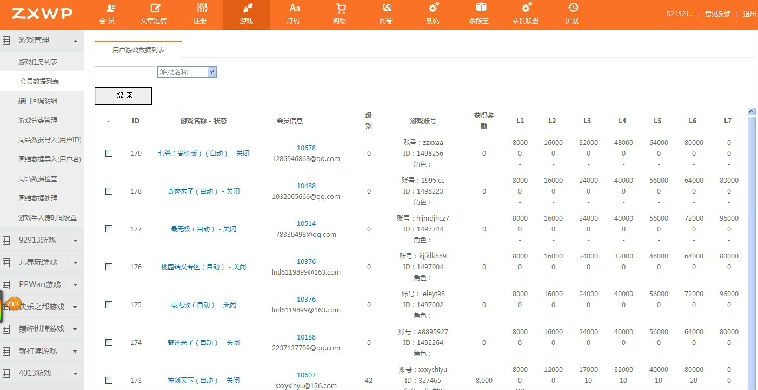Viewport: 758px width, 390px height.
Task: Click the ZXWP logo
Action: (42, 14)
